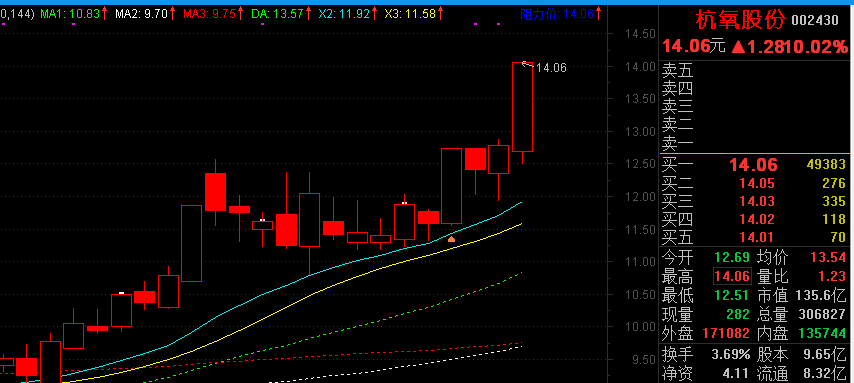This screenshot has width=854, height=383.
Task: Click the 换手 3.69% turnover field
Action: [x=706, y=355]
